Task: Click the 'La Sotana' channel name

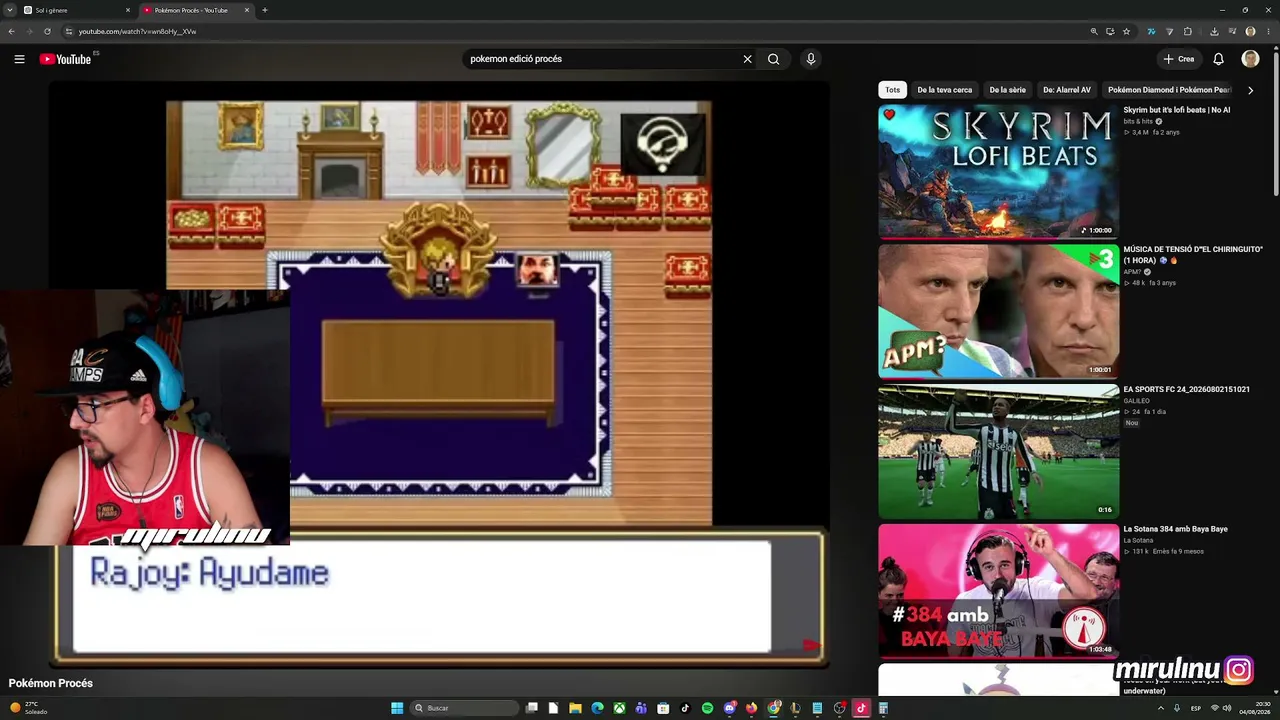Action: tap(1138, 541)
